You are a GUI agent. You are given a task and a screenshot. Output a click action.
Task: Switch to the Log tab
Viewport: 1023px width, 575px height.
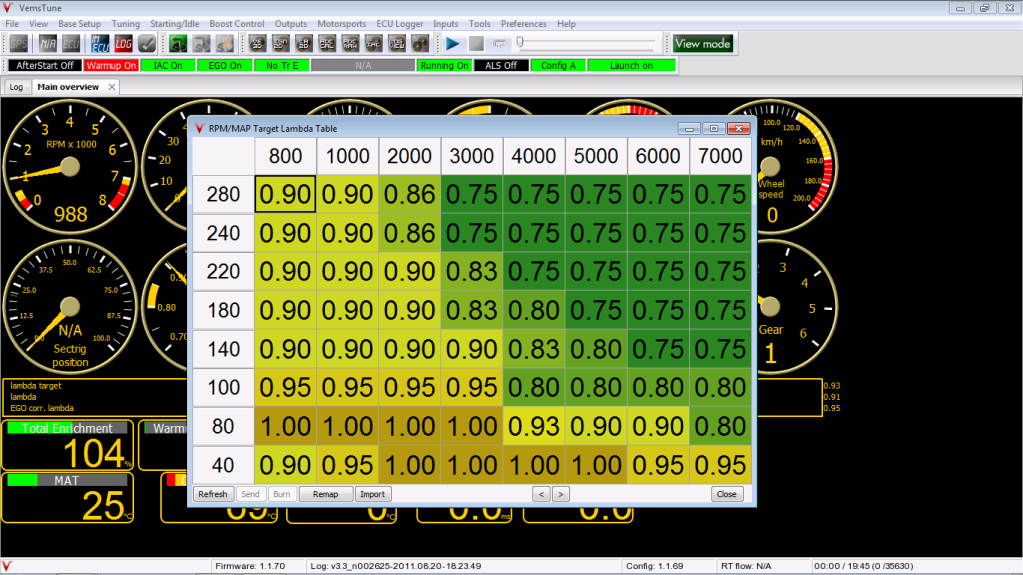coord(16,87)
